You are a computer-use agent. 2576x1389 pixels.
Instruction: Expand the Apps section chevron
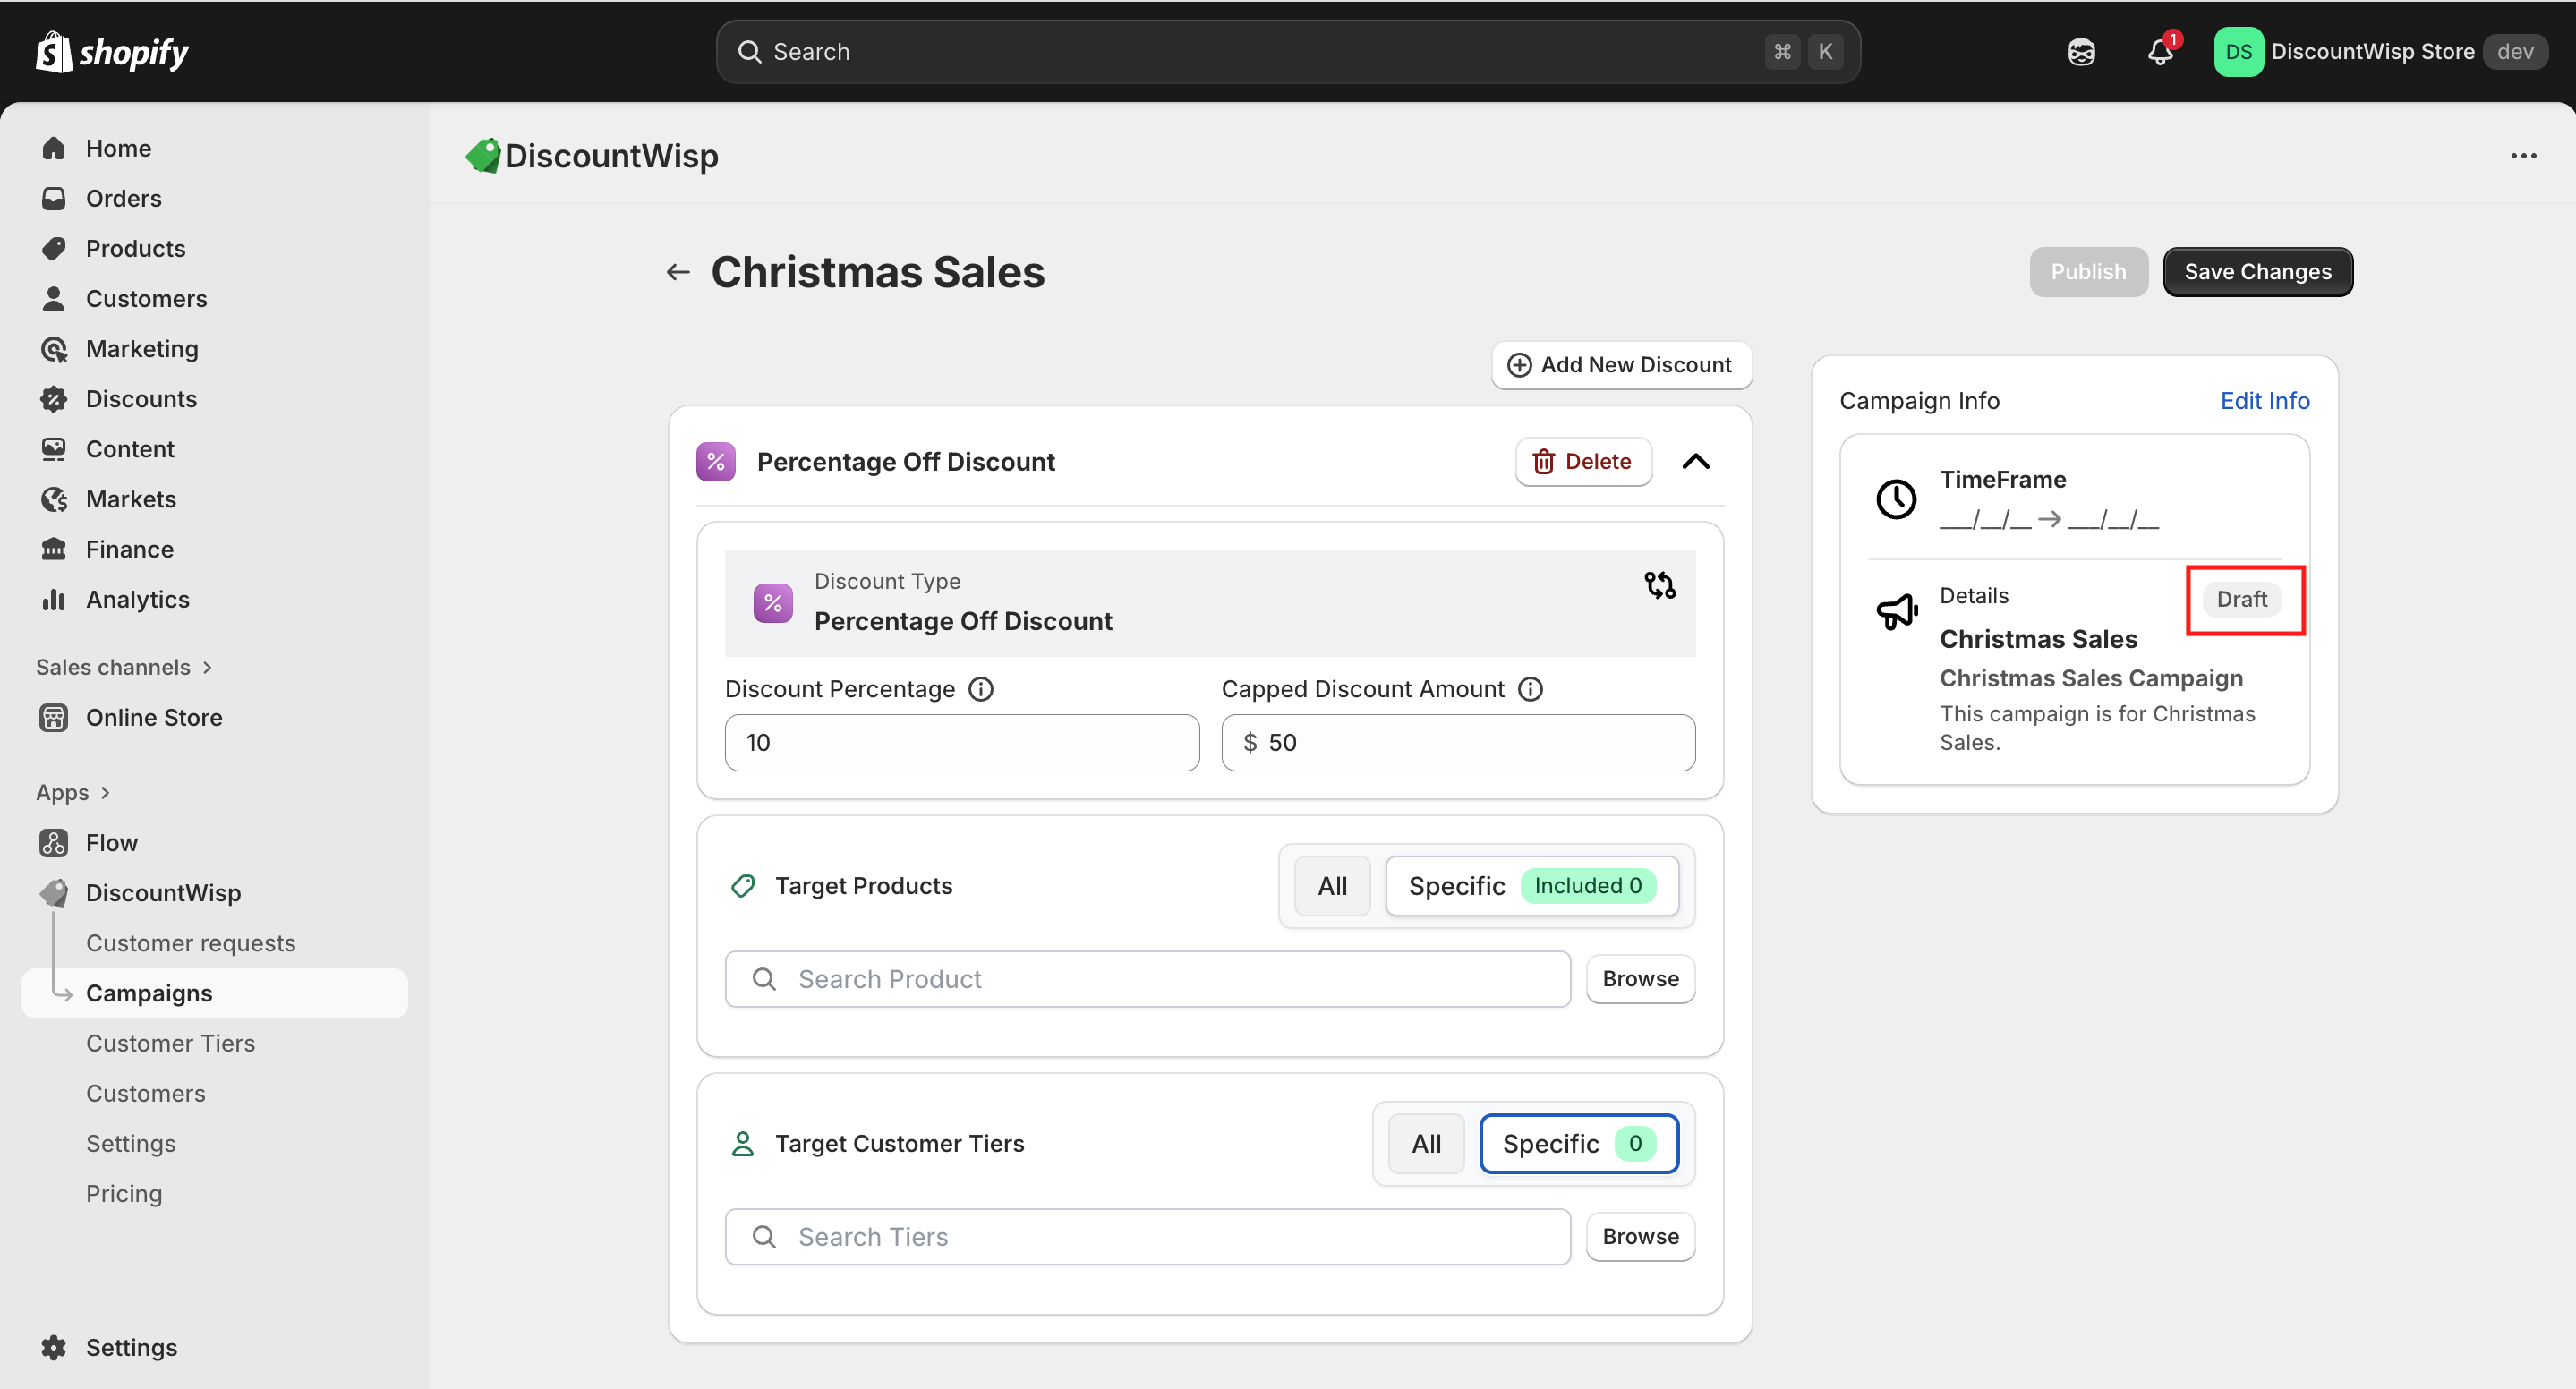coord(105,793)
